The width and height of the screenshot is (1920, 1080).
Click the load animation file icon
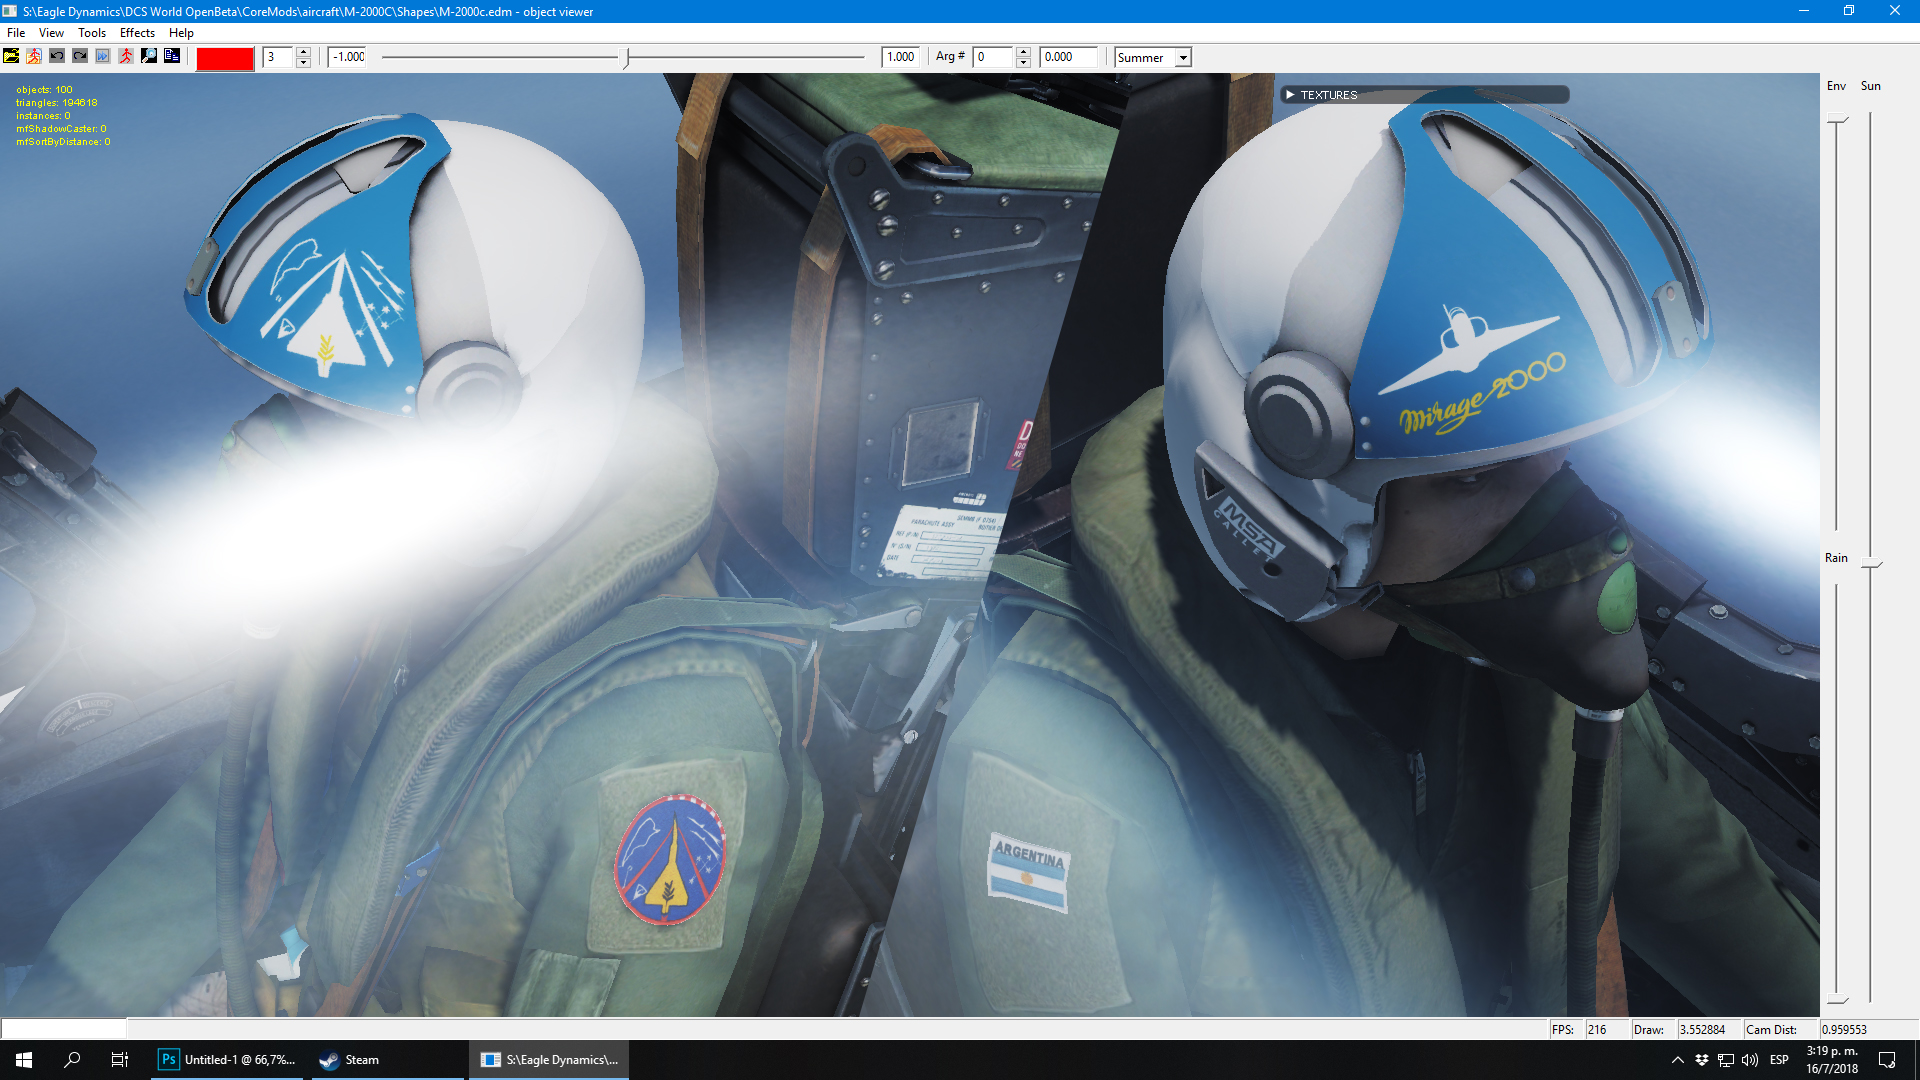click(x=34, y=56)
